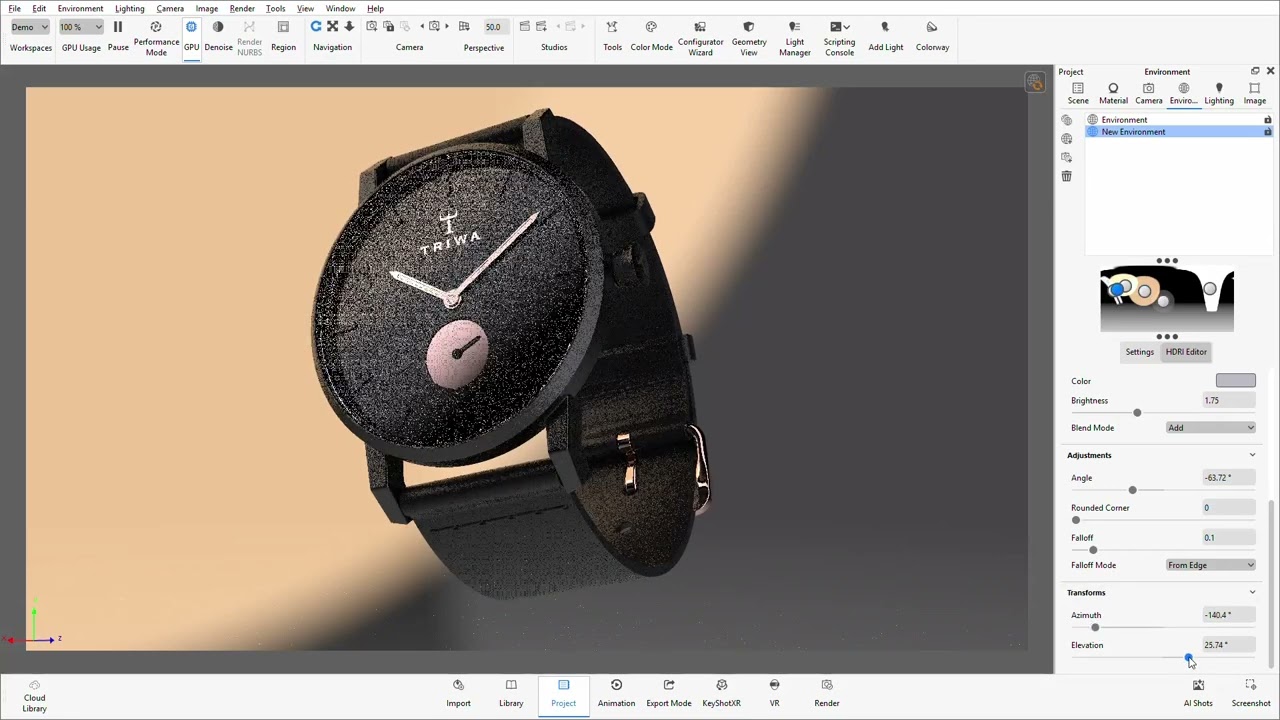Open the Library panel
The width and height of the screenshot is (1280, 720).
(x=511, y=693)
